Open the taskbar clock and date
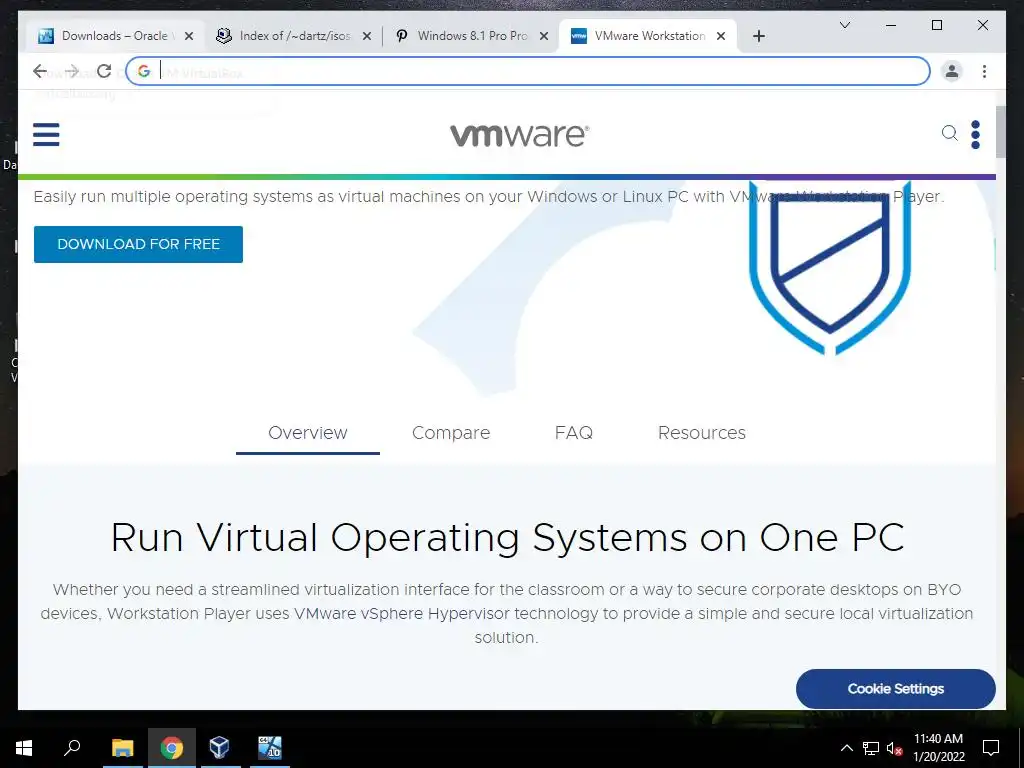Image resolution: width=1024 pixels, height=768 pixels. (938, 748)
